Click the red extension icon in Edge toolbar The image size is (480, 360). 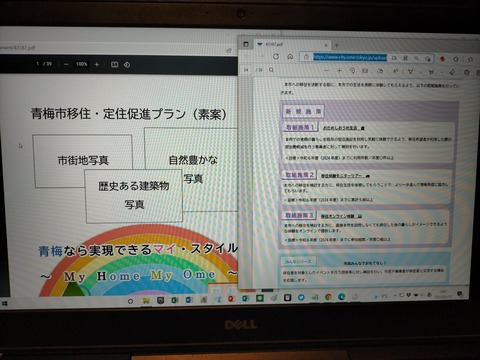(x=442, y=59)
